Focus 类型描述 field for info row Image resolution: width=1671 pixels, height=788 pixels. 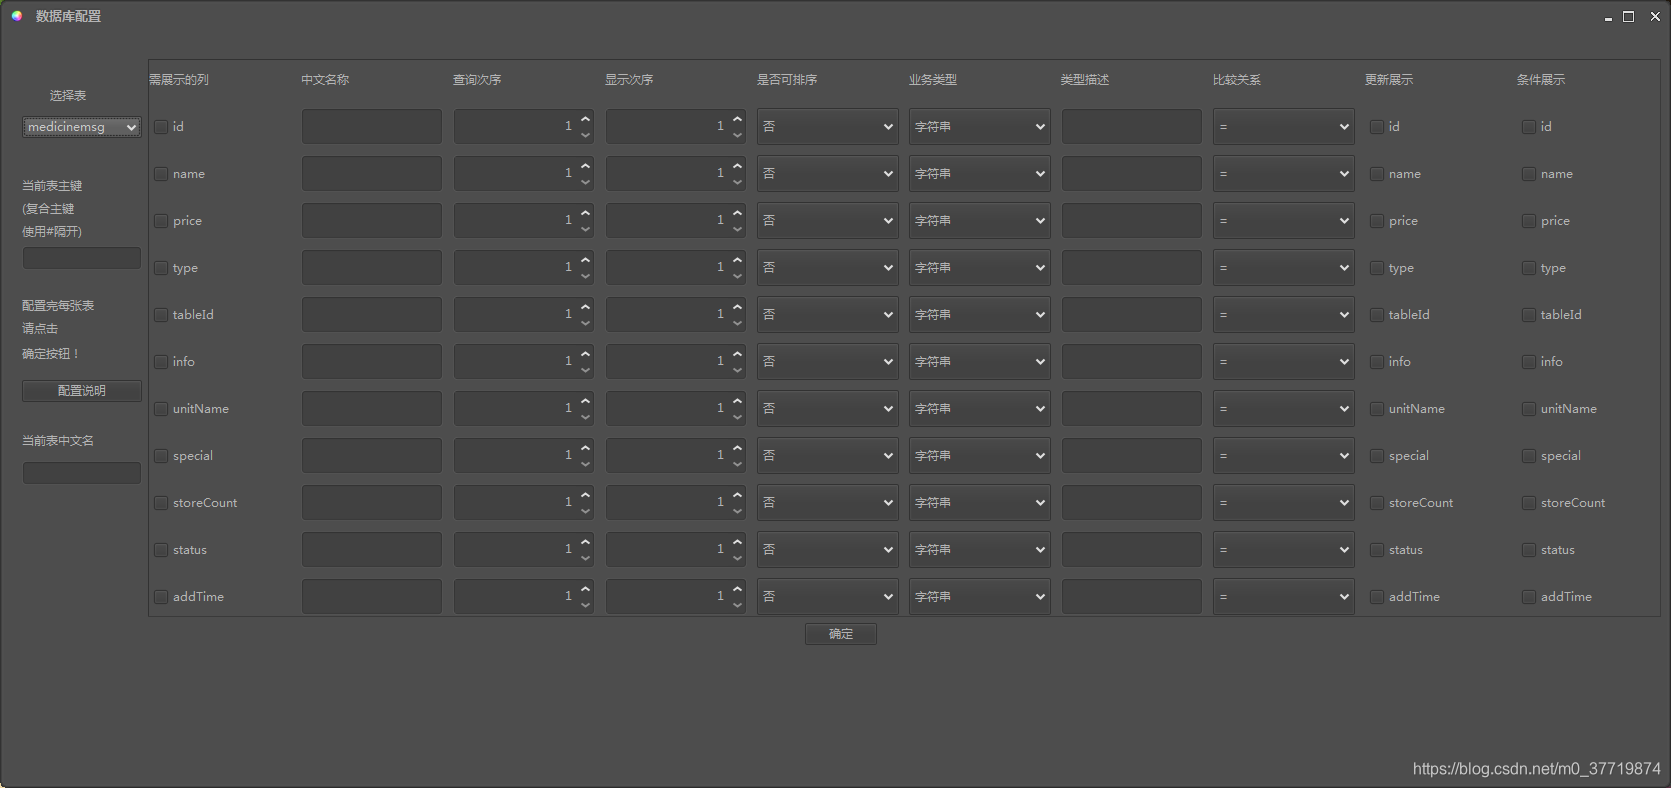[x=1132, y=362]
